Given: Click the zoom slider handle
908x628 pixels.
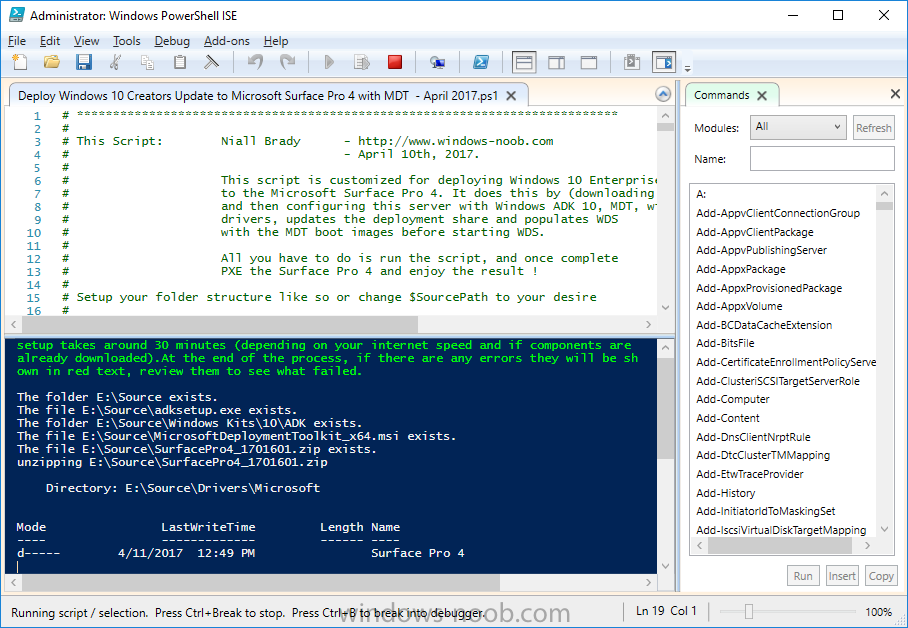Looking at the screenshot, I should pos(749,611).
